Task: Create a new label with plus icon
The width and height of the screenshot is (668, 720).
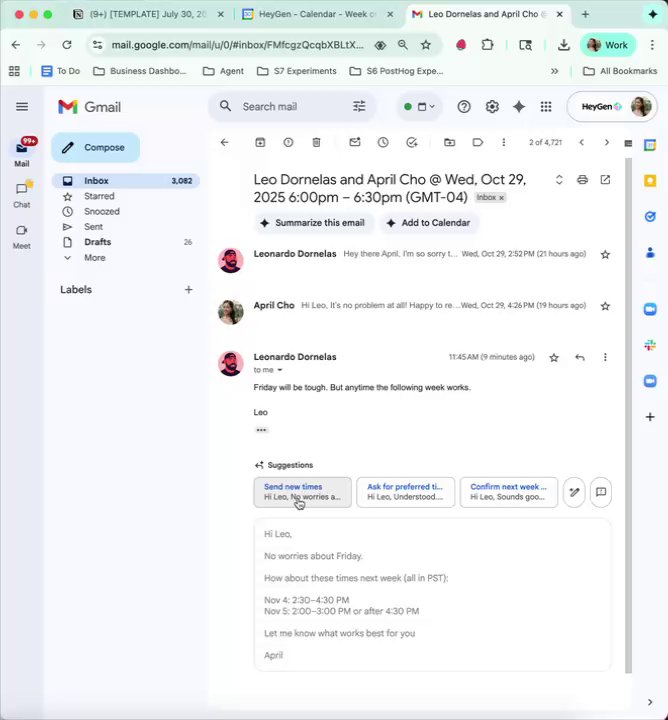Action: pyautogui.click(x=189, y=289)
